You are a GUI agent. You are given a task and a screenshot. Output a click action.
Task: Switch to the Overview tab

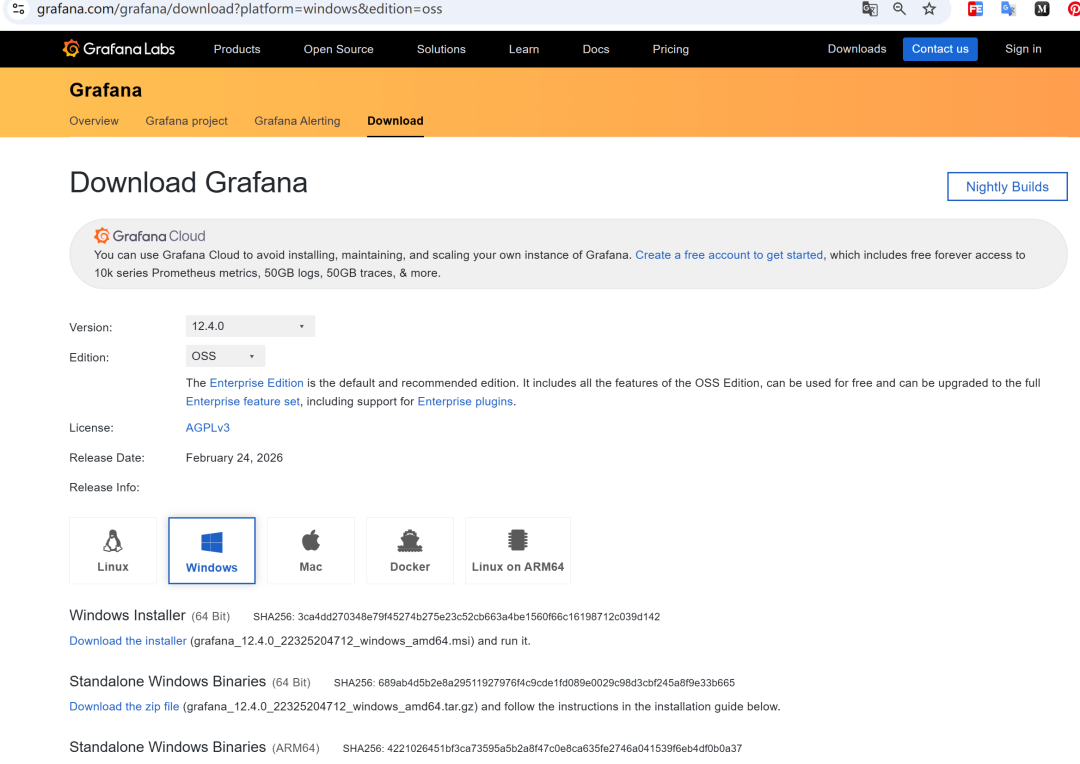coord(94,121)
